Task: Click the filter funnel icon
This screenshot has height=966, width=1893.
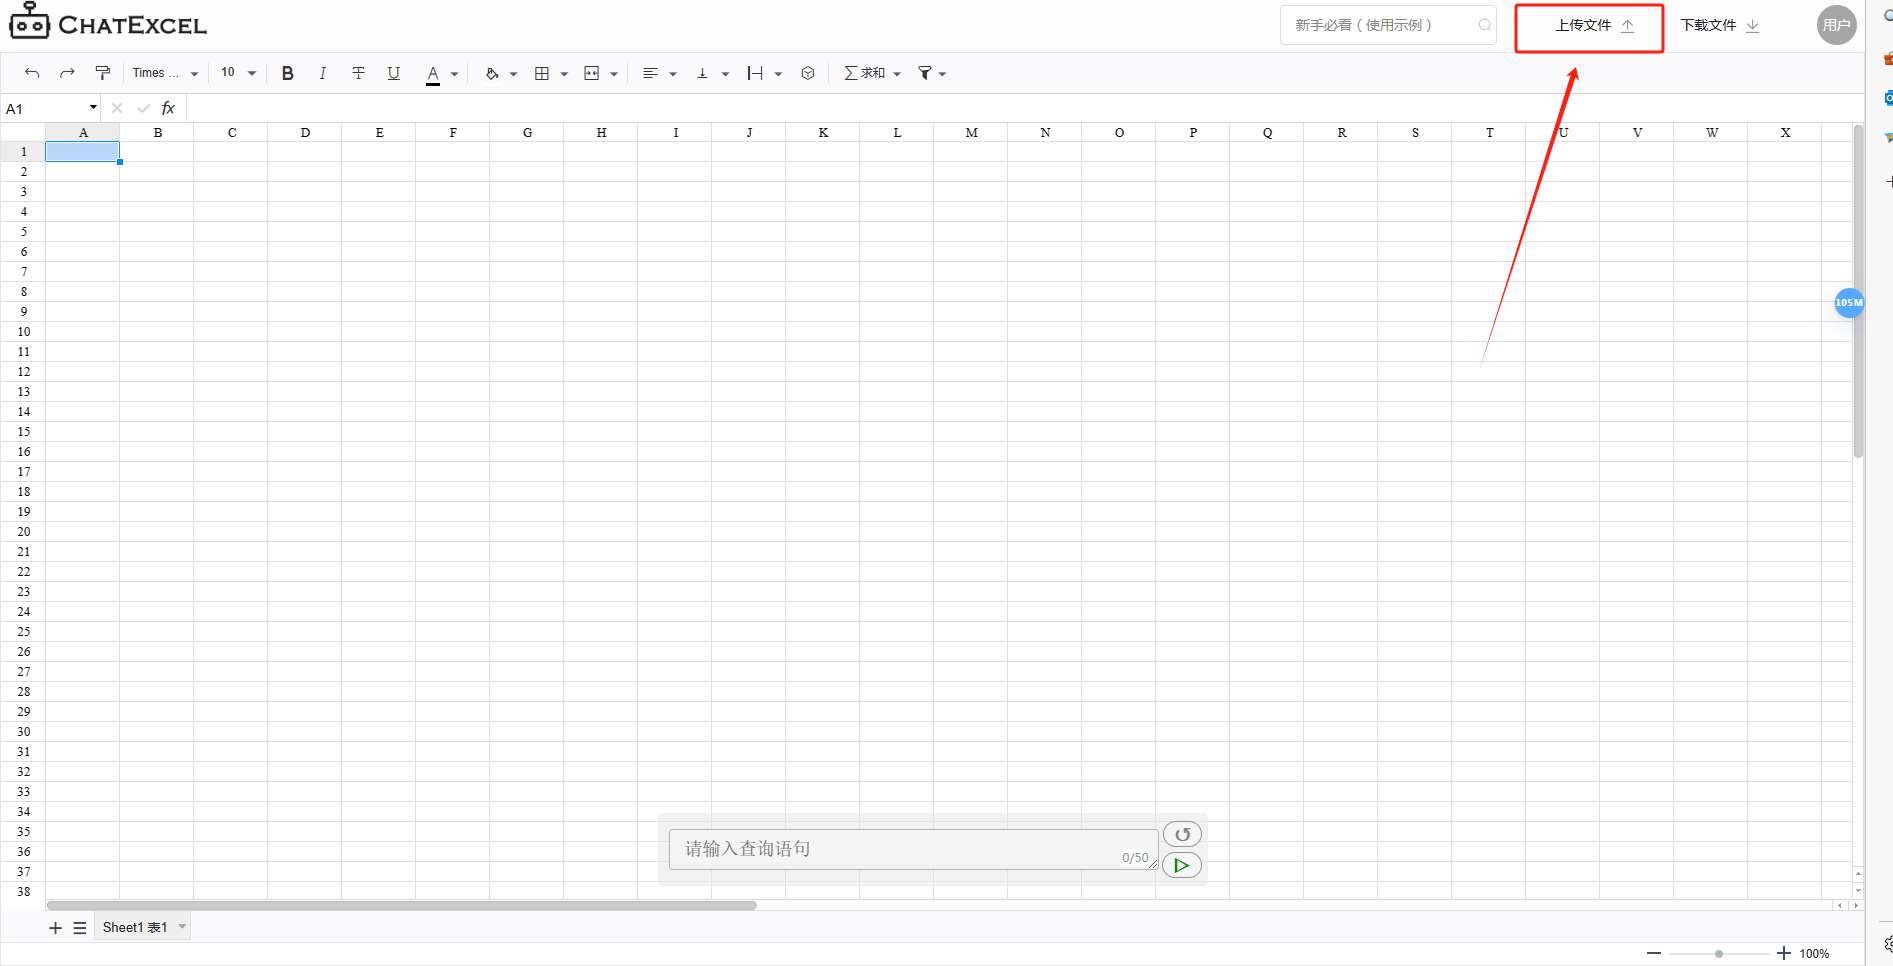Action: pos(925,73)
